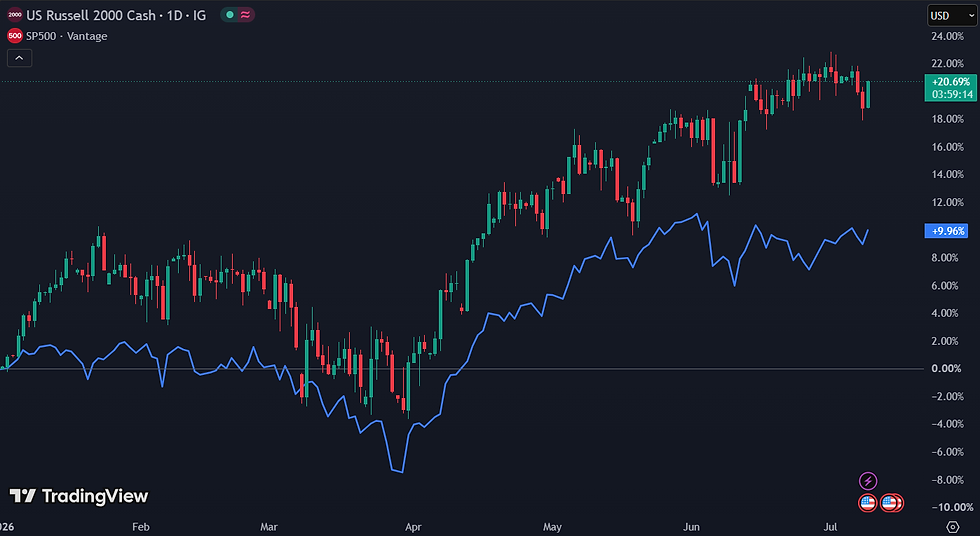This screenshot has height=536, width=980.
Task: Click the single US flag event icon
Action: [x=868, y=502]
